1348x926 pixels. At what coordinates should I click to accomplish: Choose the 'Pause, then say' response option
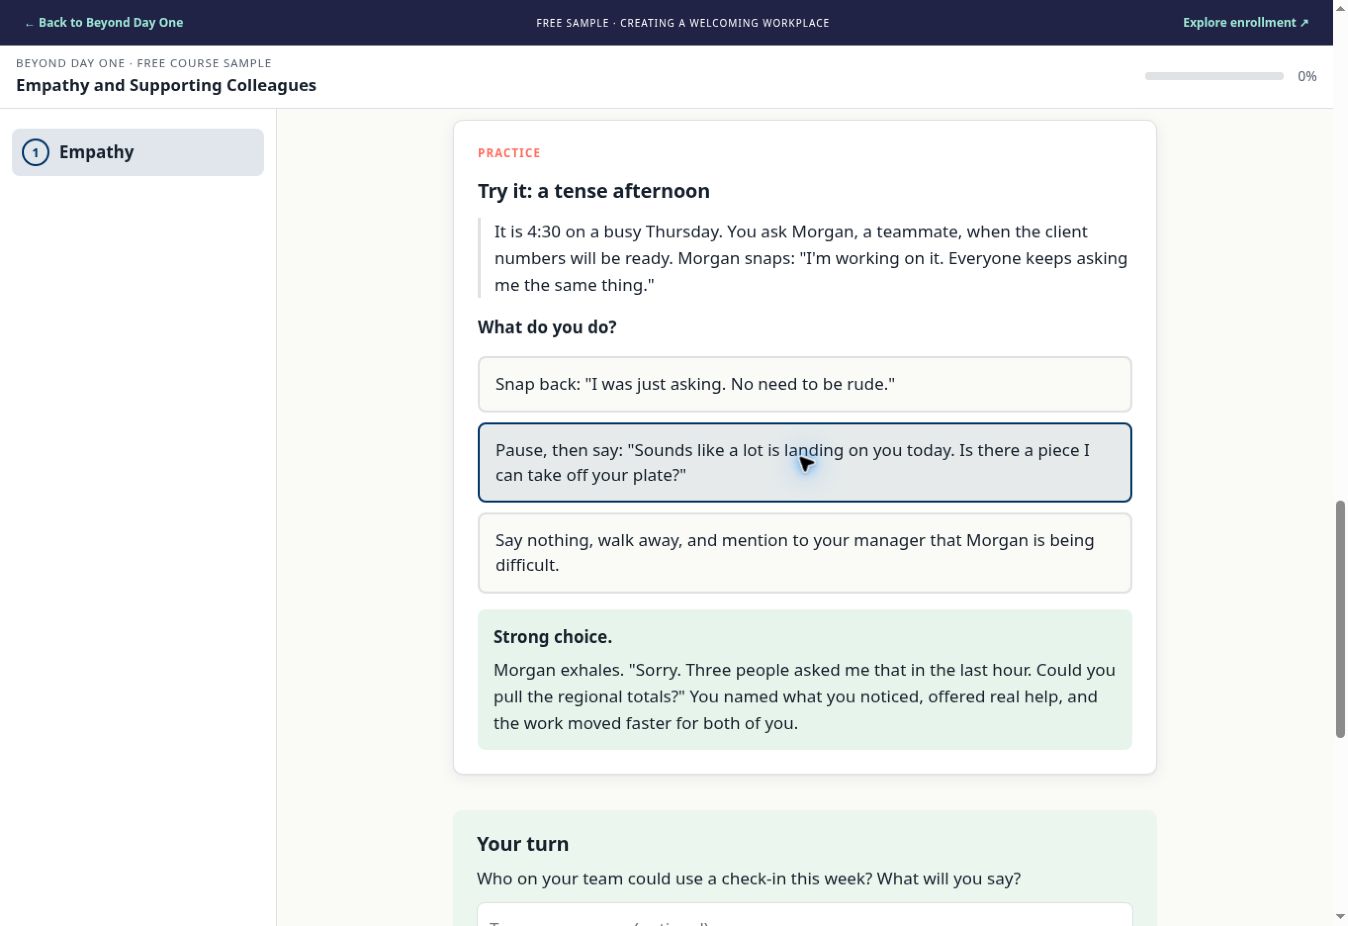805,462
